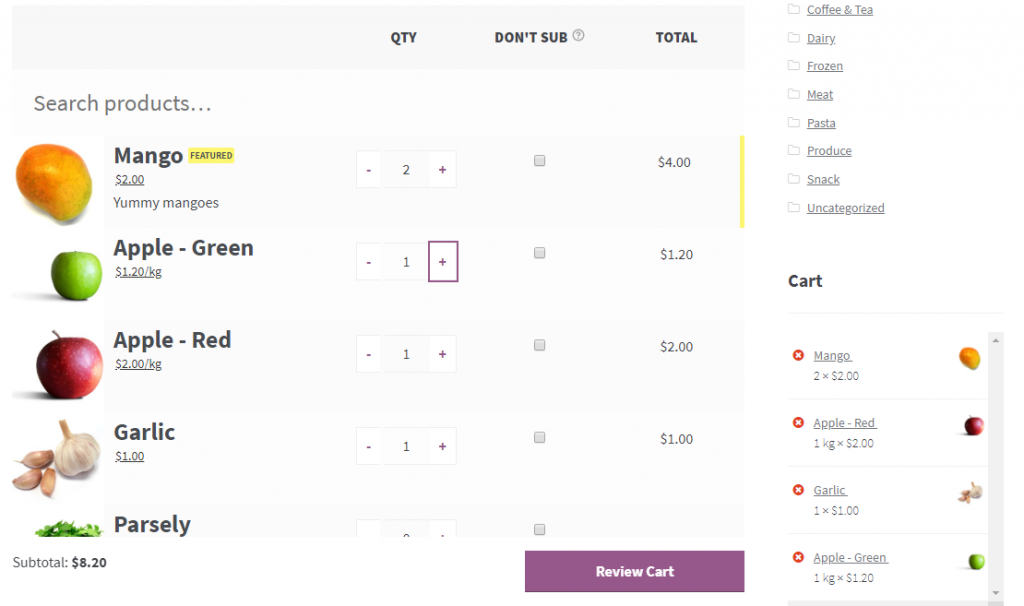The height and width of the screenshot is (606, 1024).
Task: Click the Pasta folder icon
Action: tap(793, 122)
